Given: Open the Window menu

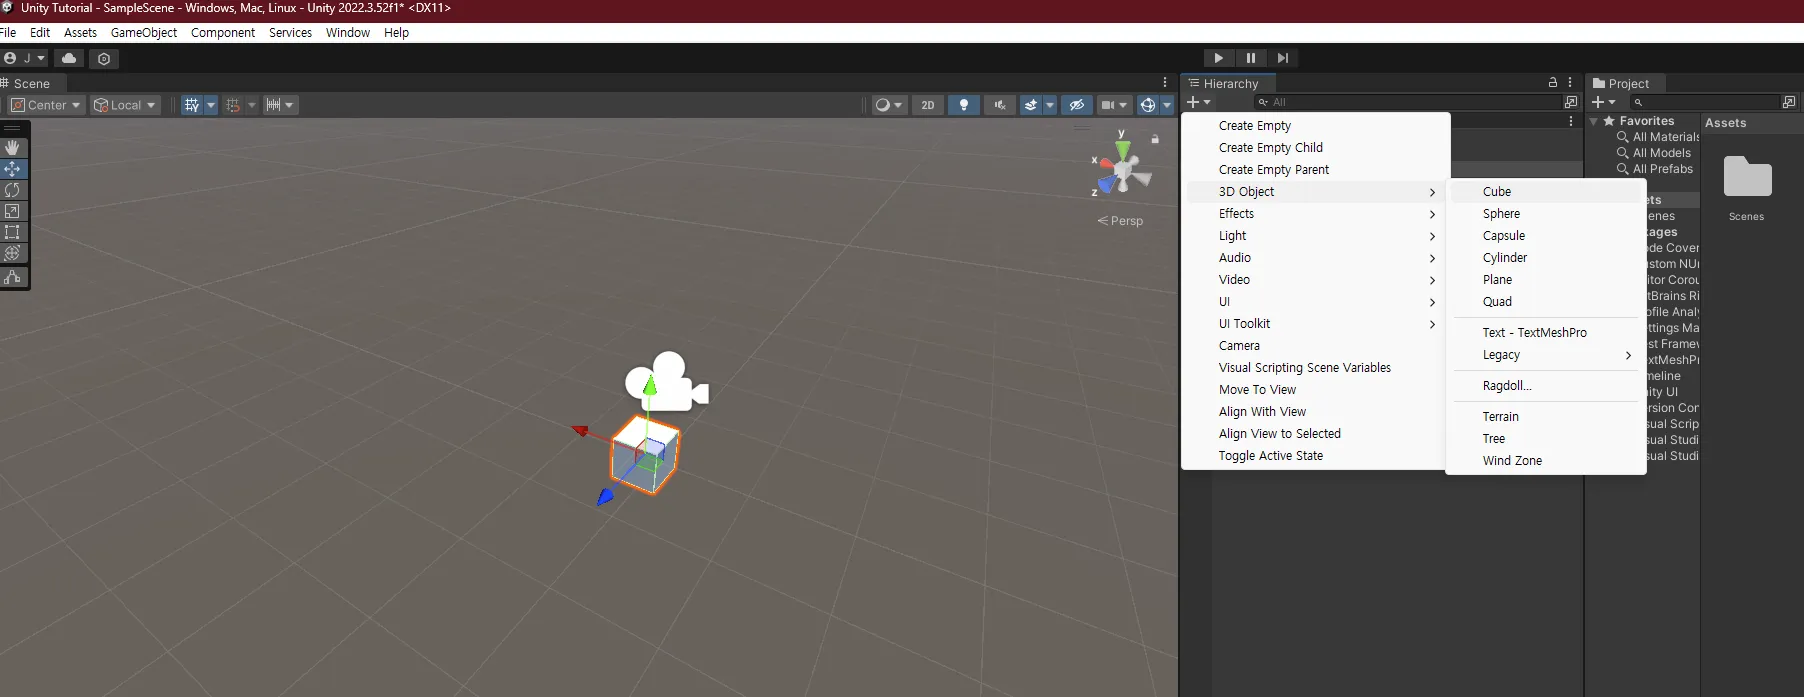Looking at the screenshot, I should (x=348, y=32).
